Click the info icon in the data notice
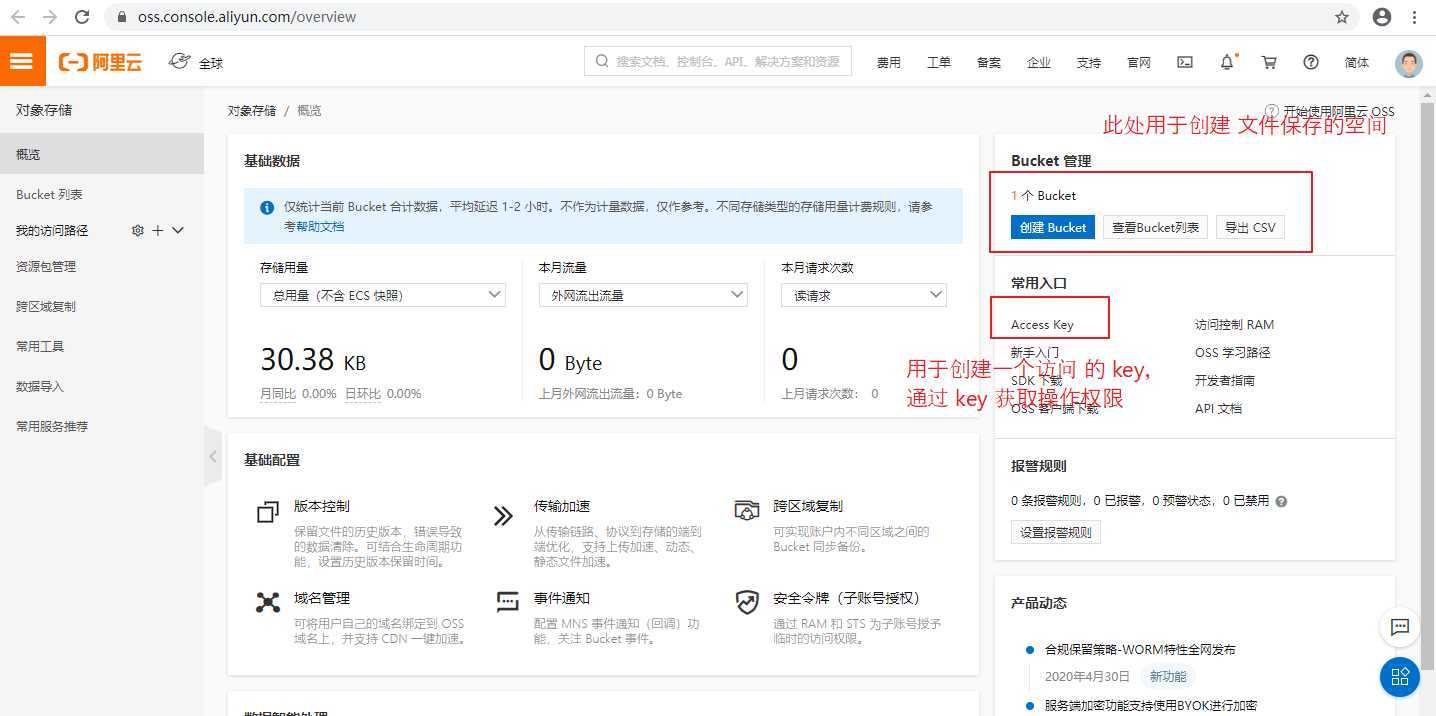The height and width of the screenshot is (716, 1436). [x=267, y=208]
